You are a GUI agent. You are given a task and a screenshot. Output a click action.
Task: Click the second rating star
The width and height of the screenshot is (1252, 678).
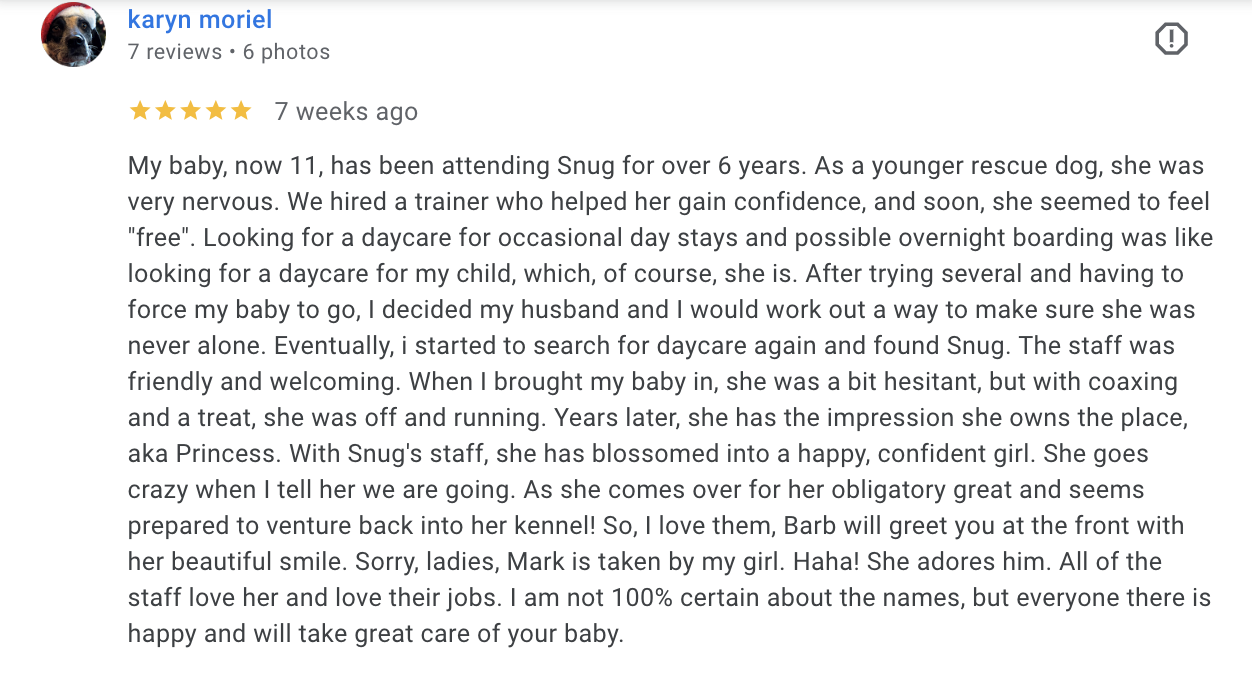165,111
